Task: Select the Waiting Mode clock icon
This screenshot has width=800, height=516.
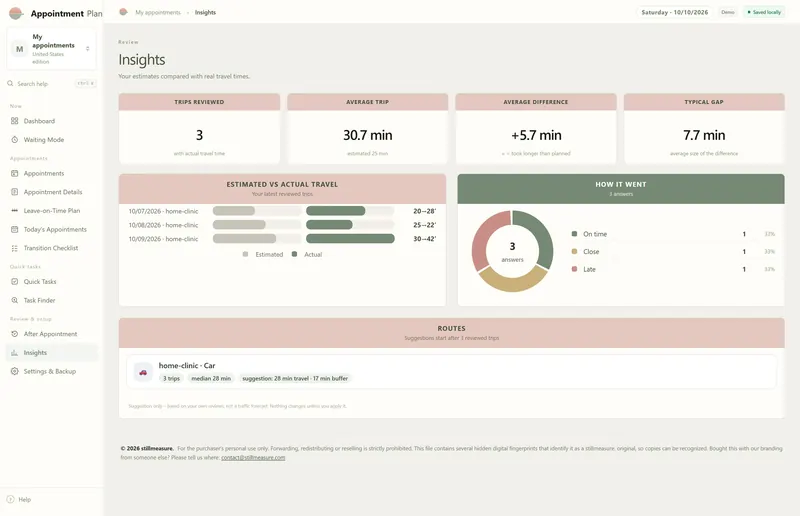Action: (14, 139)
